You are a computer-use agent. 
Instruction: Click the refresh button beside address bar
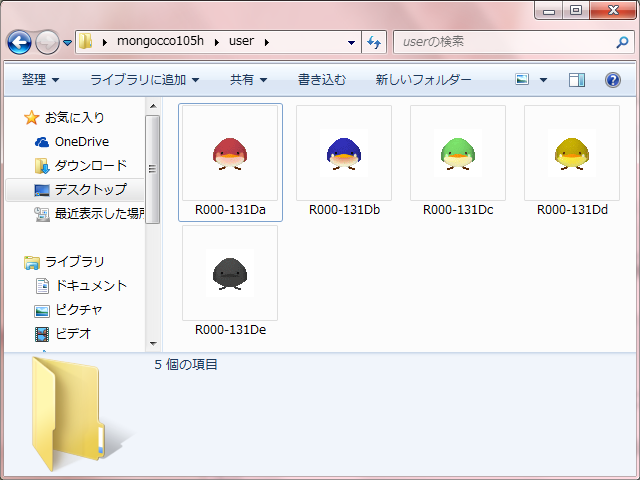tap(375, 42)
